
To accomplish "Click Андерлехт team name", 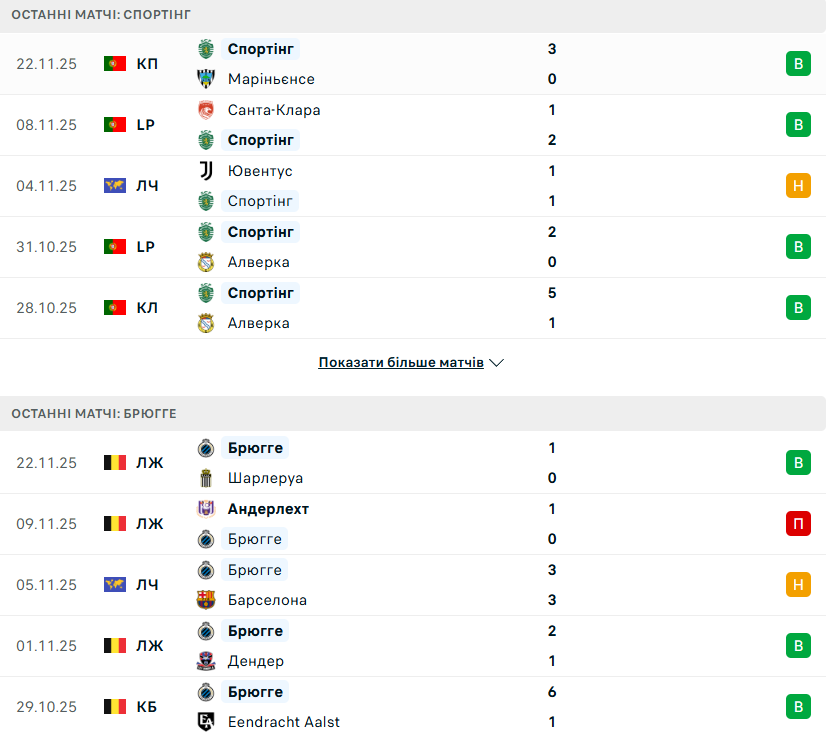I will click(268, 509).
